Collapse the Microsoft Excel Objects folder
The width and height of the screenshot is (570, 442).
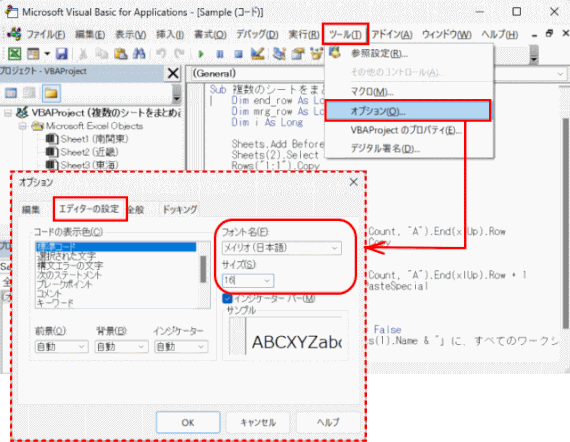23,126
